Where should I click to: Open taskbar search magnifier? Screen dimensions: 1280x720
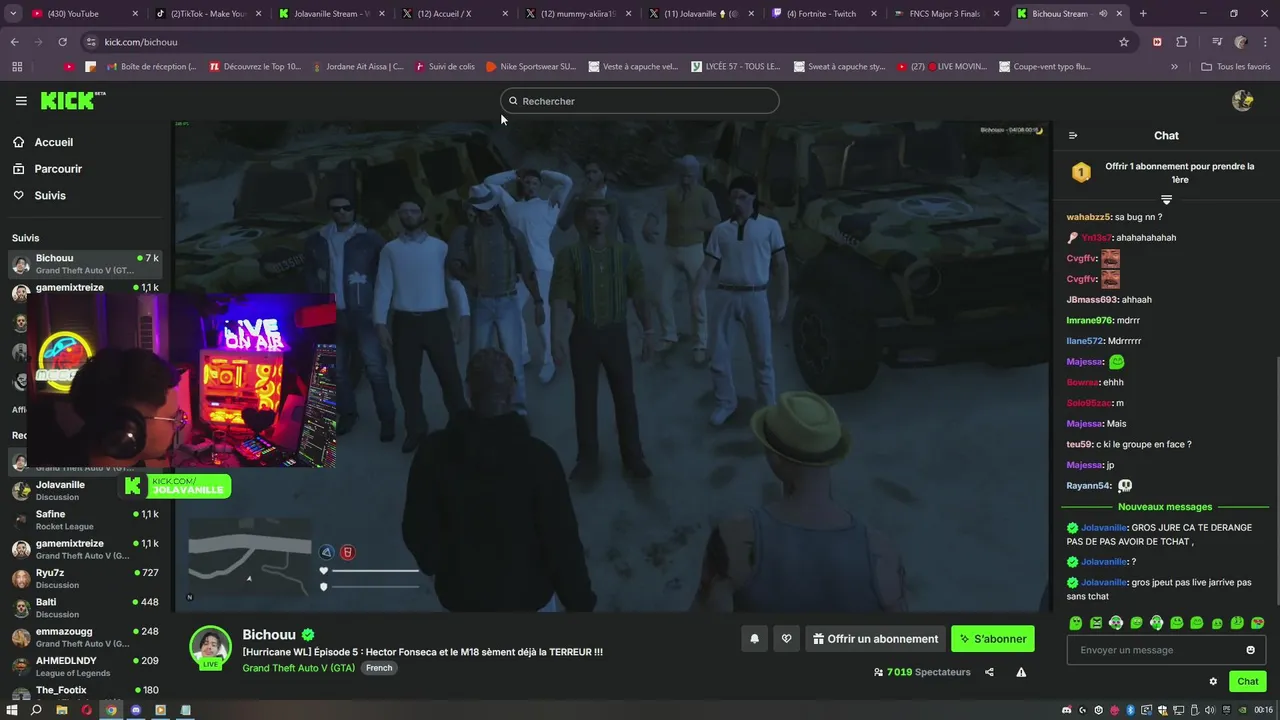36,710
